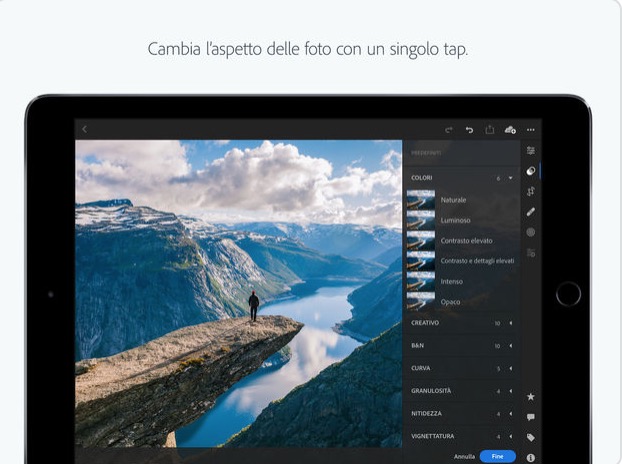Click the Contrasto elevato preset thumbnail
The height and width of the screenshot is (464, 622).
tap(420, 241)
